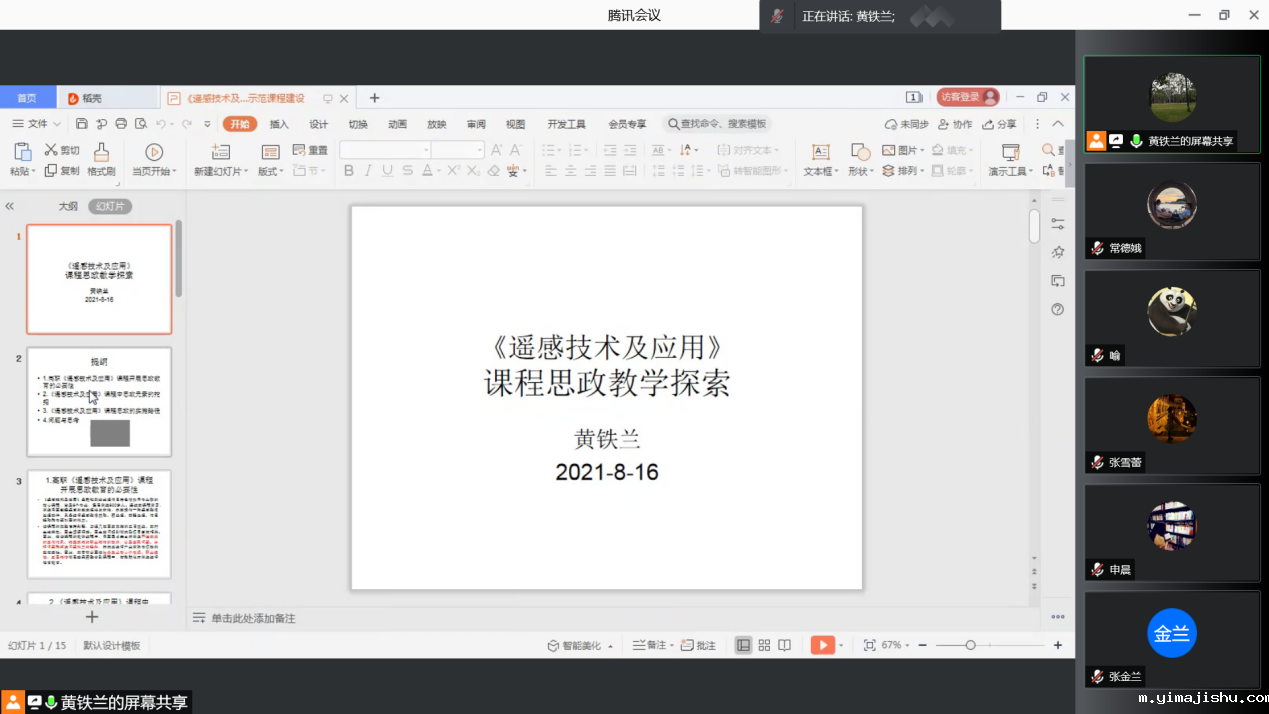
Task: Expand the 新建幻灯片 dropdown
Action: (x=219, y=171)
